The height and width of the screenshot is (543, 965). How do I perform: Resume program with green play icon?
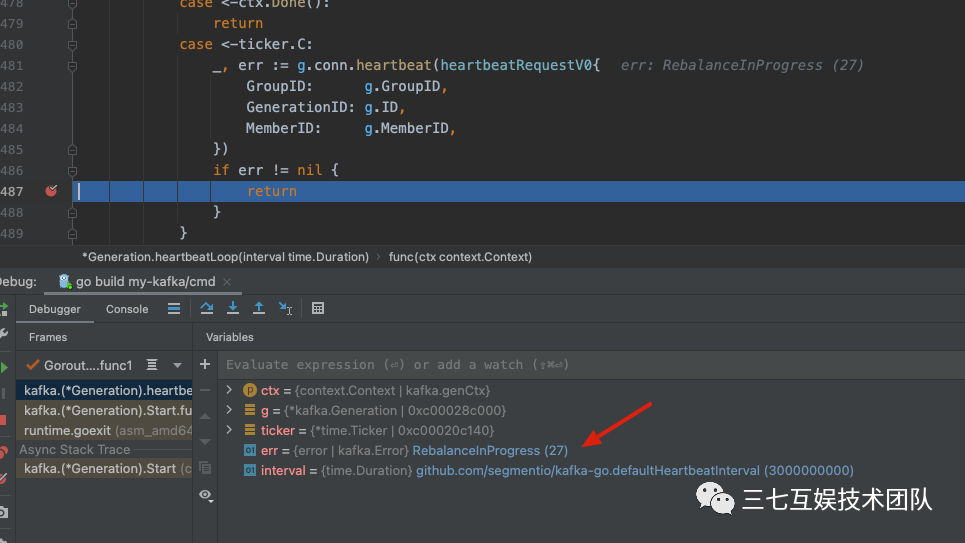[4, 368]
